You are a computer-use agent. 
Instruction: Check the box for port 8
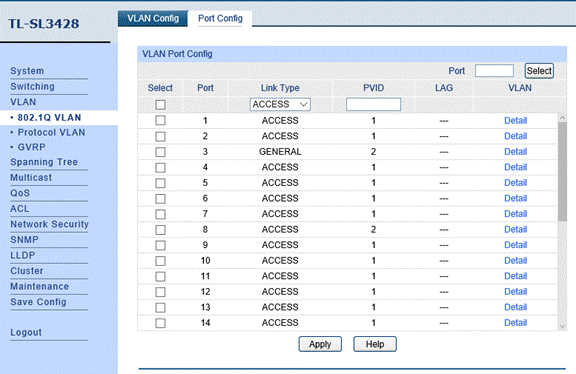(x=160, y=230)
